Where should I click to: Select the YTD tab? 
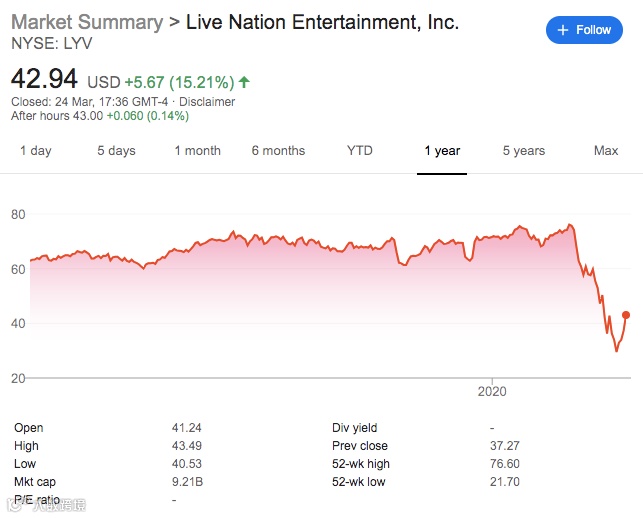tap(360, 151)
